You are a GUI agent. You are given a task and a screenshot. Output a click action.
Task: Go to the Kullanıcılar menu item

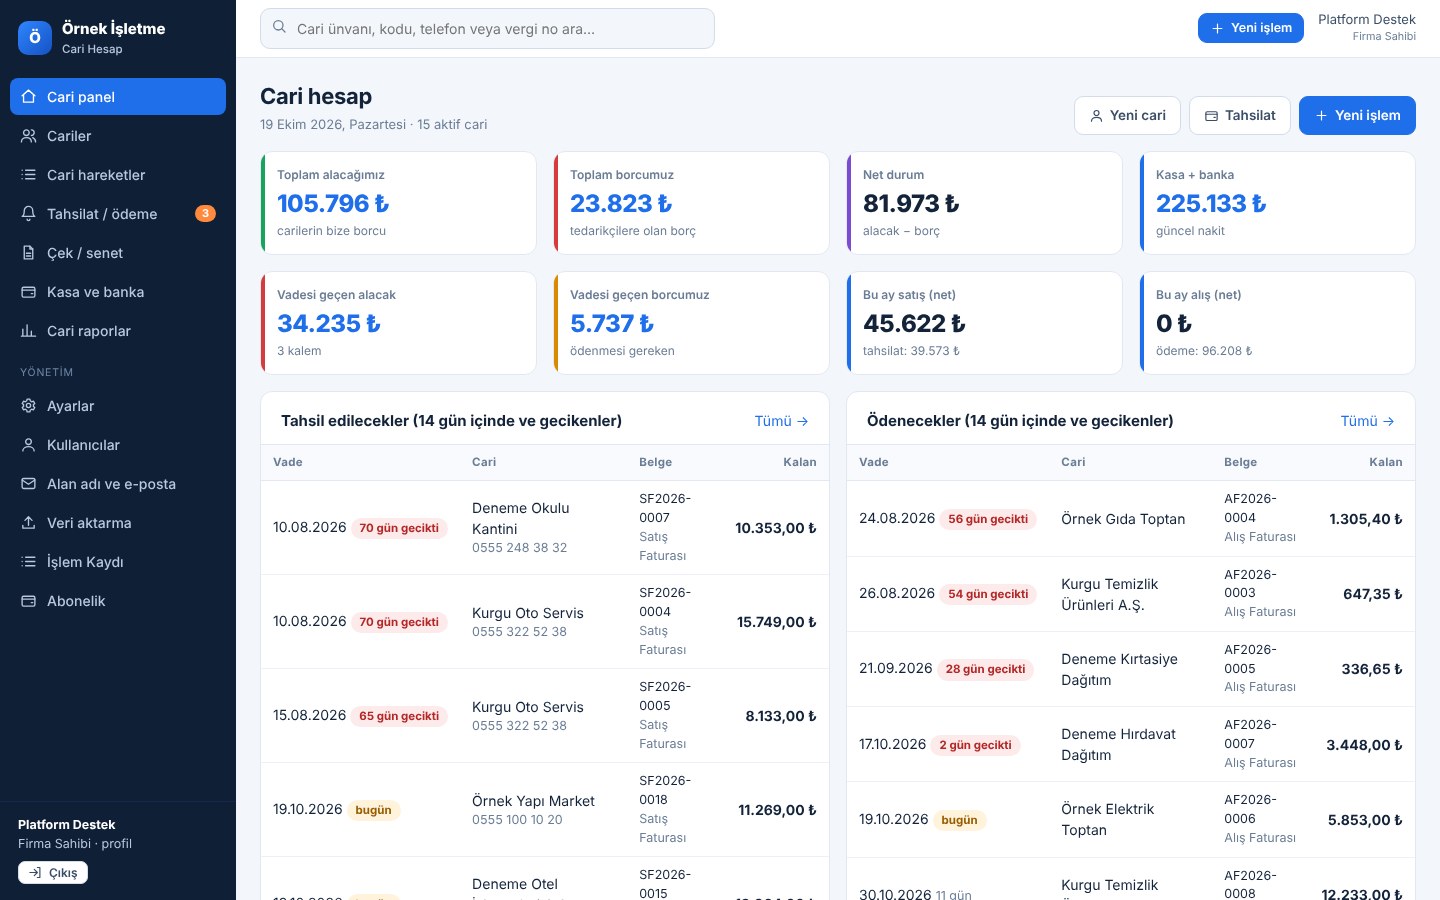pos(118,445)
